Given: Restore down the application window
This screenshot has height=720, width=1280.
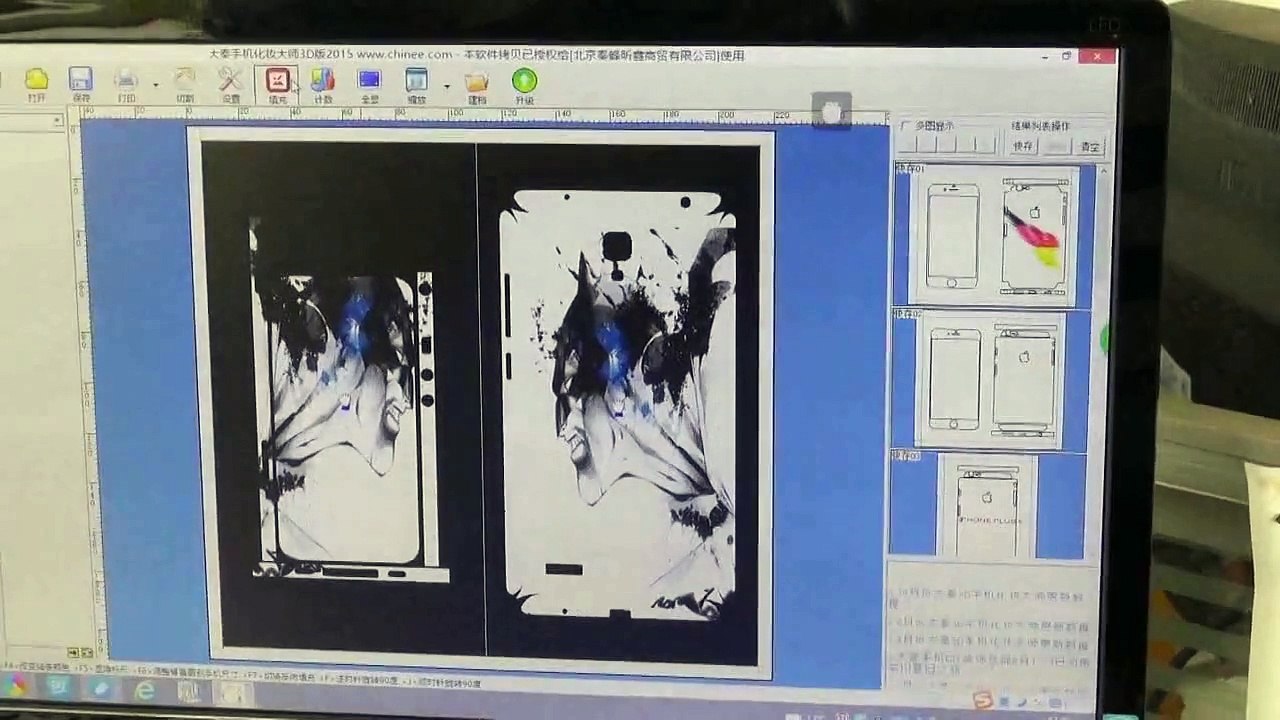Looking at the screenshot, I should pyautogui.click(x=1067, y=56).
